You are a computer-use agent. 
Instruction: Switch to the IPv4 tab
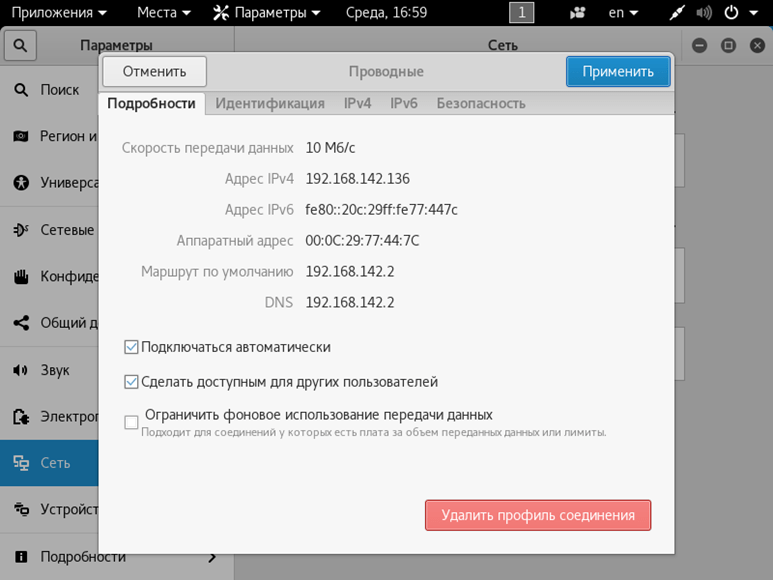click(357, 104)
